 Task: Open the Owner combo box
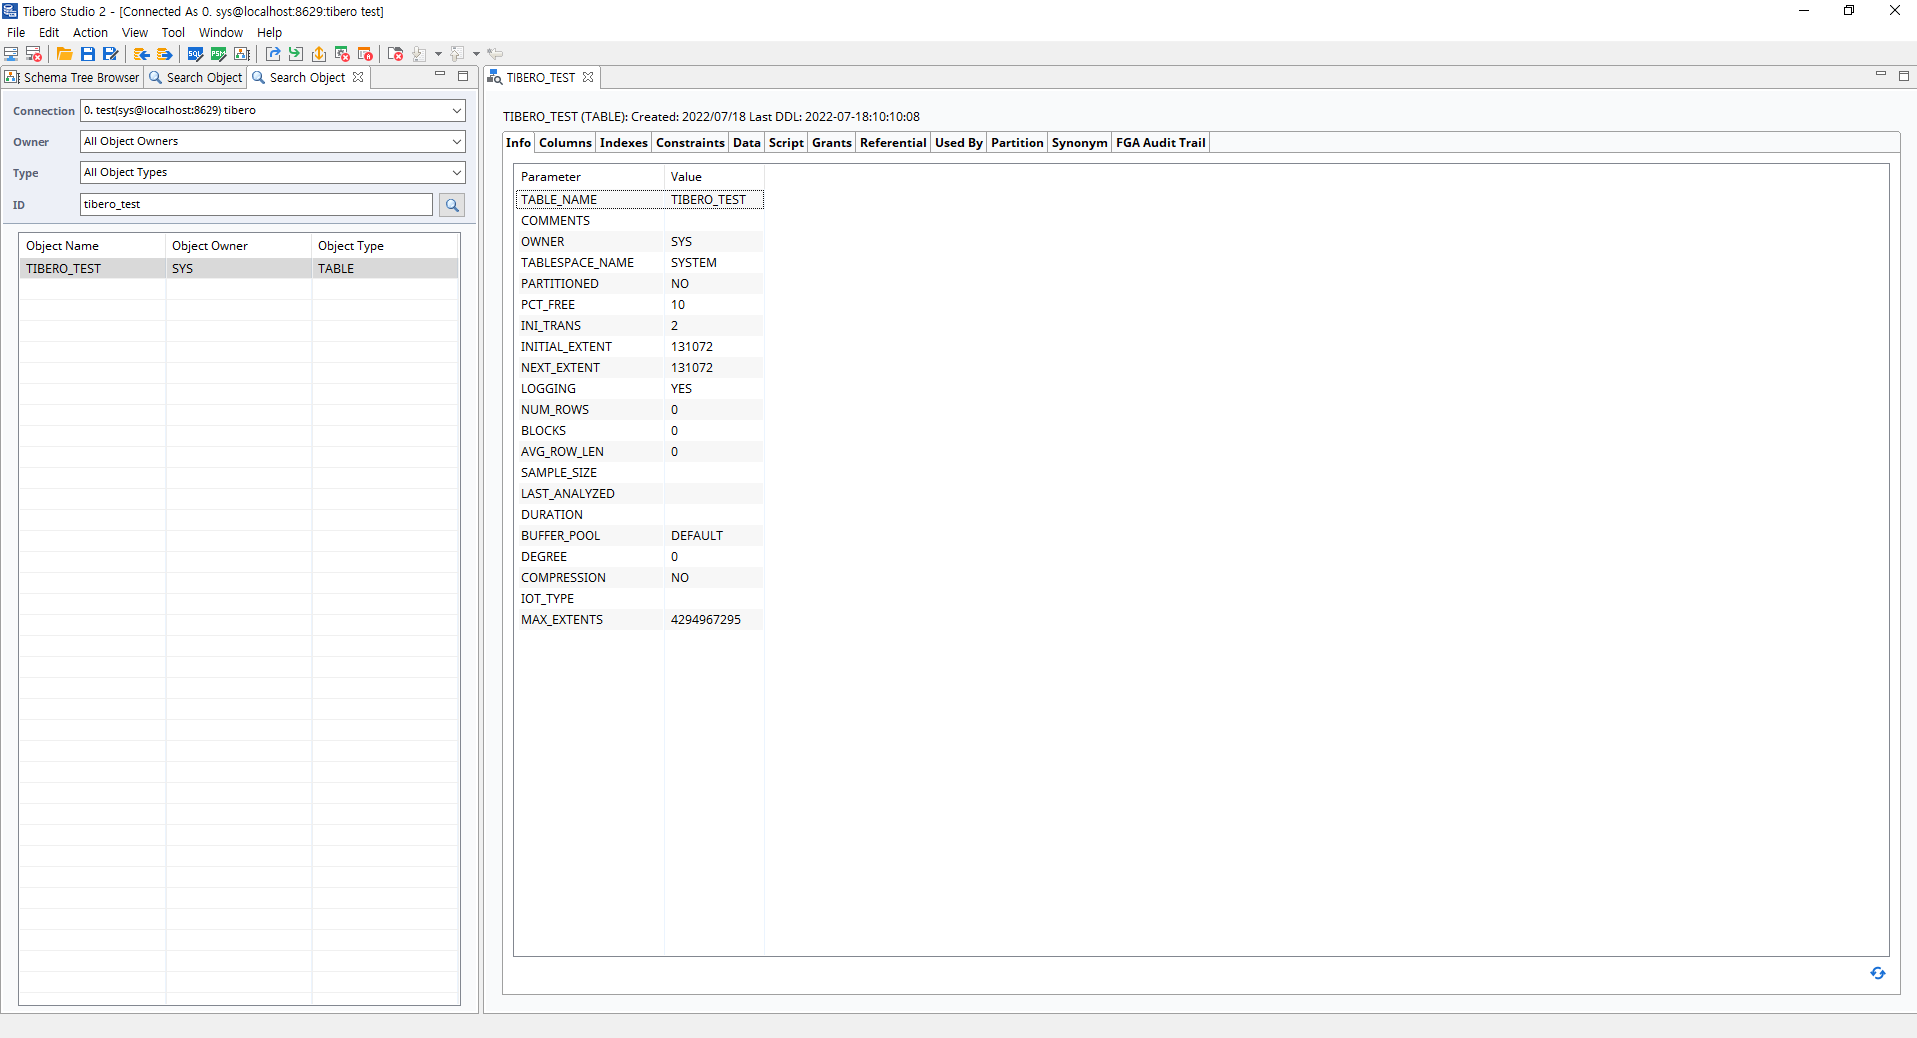tap(273, 141)
